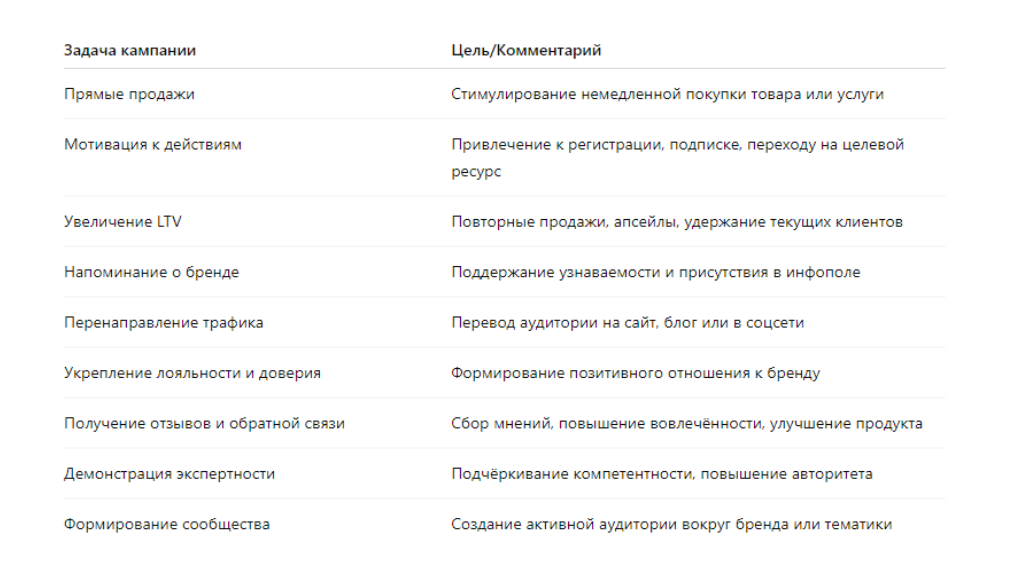Click the "Прямые продажи" table cell
The height and width of the screenshot is (574, 1012).
pos(129,94)
